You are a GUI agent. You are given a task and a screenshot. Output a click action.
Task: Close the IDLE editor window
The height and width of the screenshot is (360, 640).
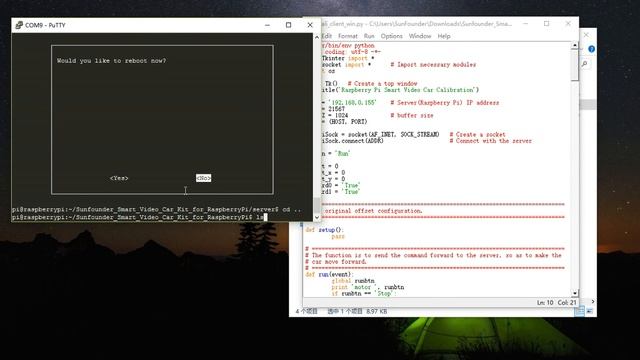coord(568,24)
